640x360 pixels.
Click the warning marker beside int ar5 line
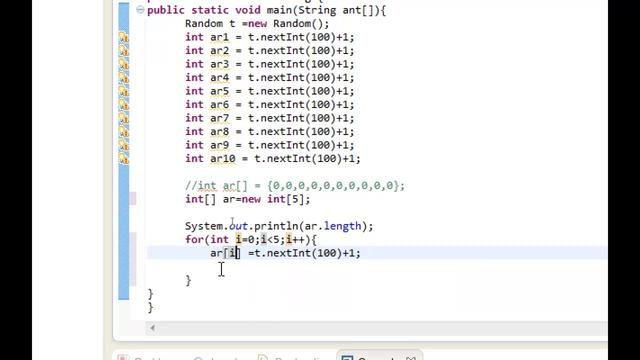click(124, 91)
